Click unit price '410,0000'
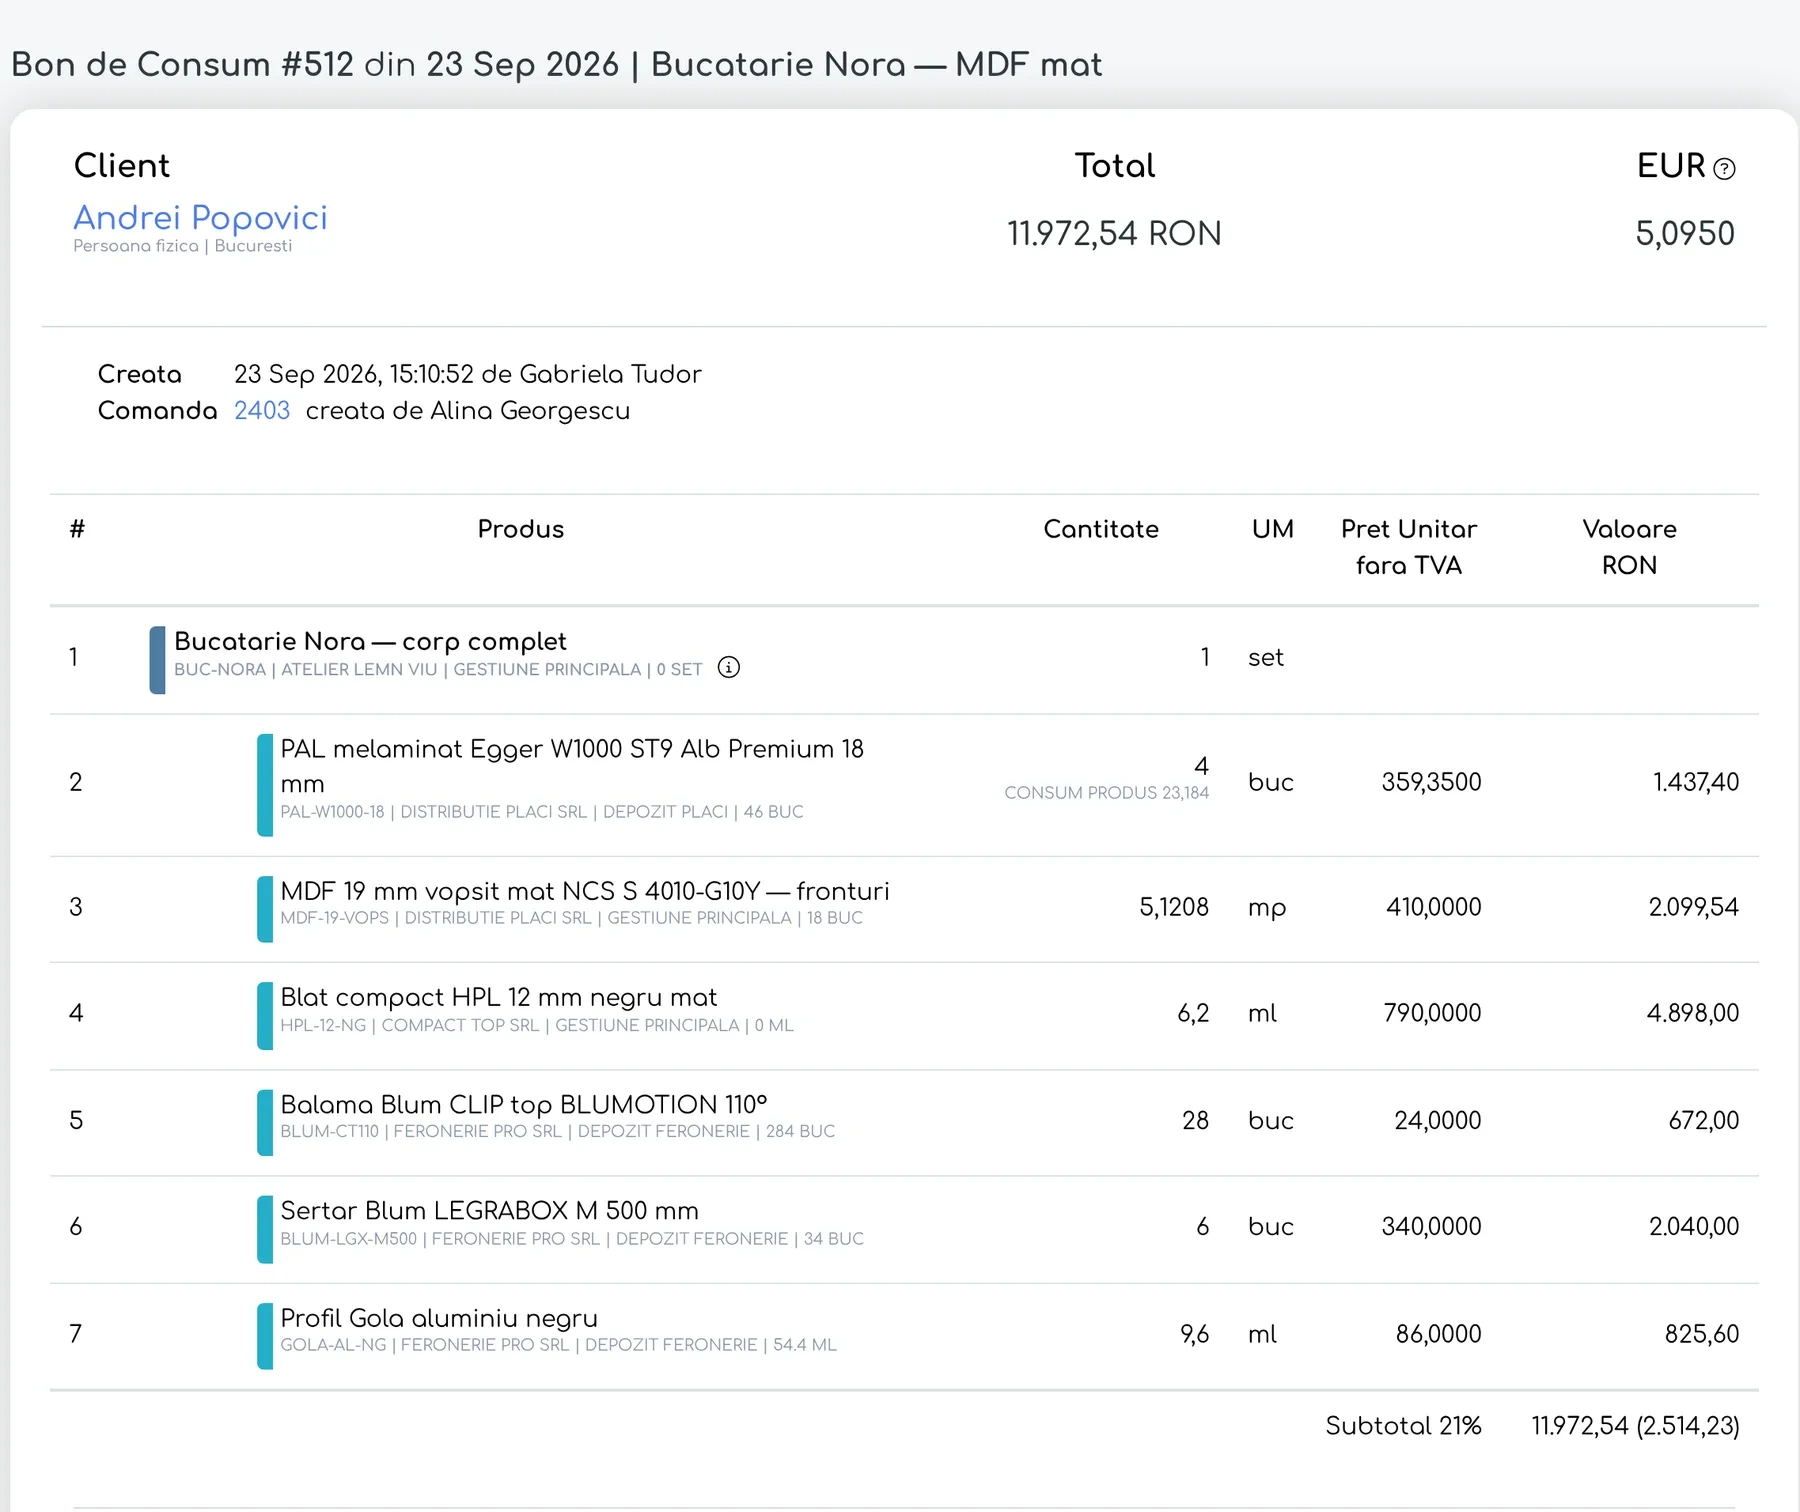The image size is (1800, 1512). tap(1433, 907)
